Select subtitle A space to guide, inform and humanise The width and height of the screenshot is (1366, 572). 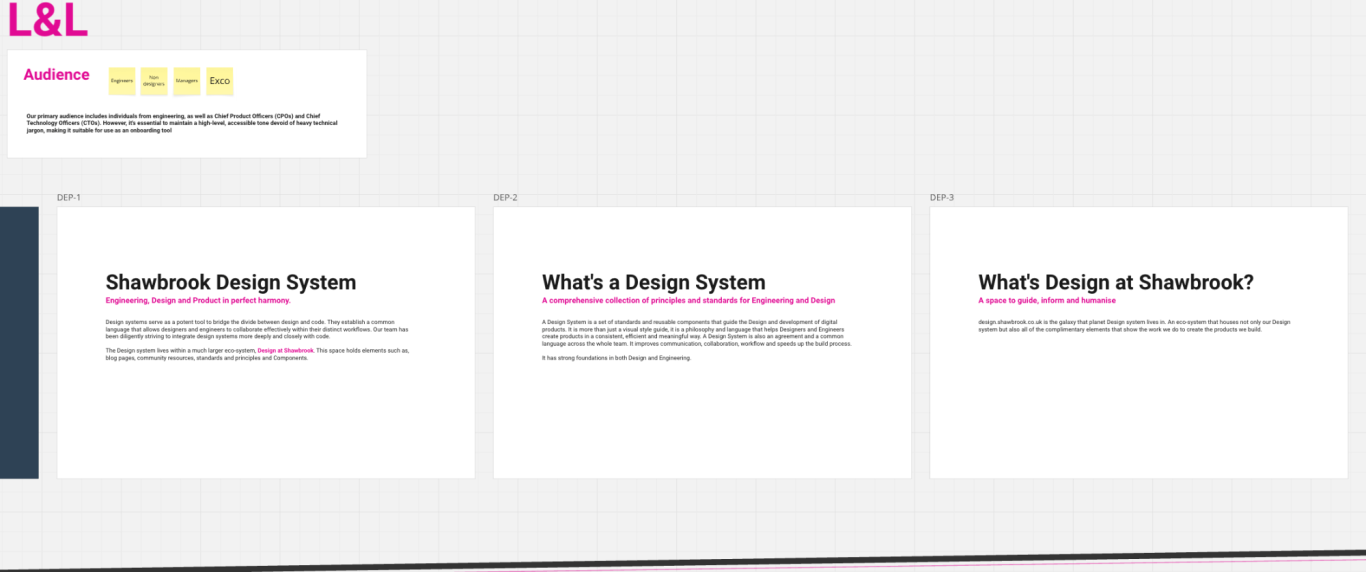coord(1046,301)
